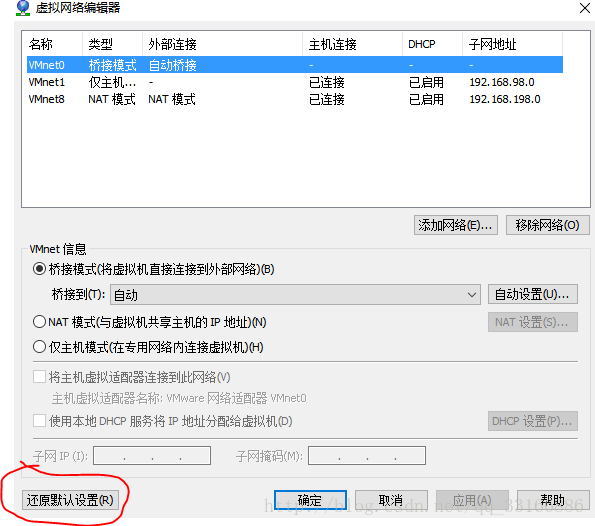Click subnet address 192.168.198.0
Screen dimensions: 595x526
tap(505, 99)
